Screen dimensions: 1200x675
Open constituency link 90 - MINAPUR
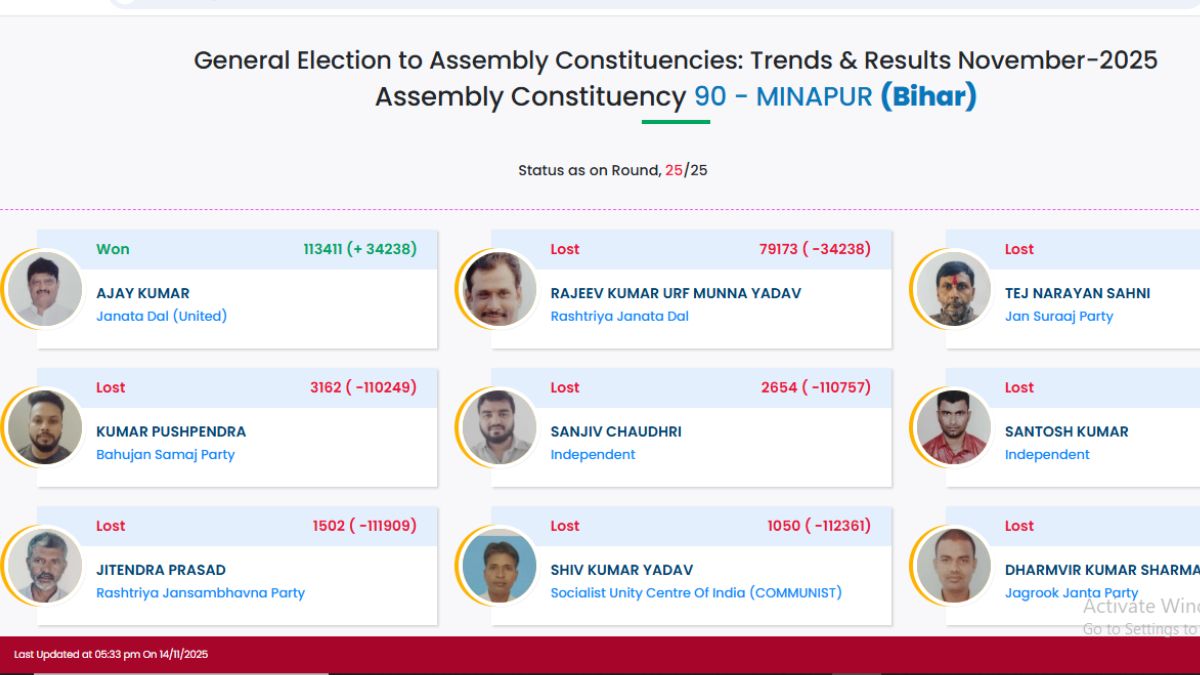(x=779, y=97)
